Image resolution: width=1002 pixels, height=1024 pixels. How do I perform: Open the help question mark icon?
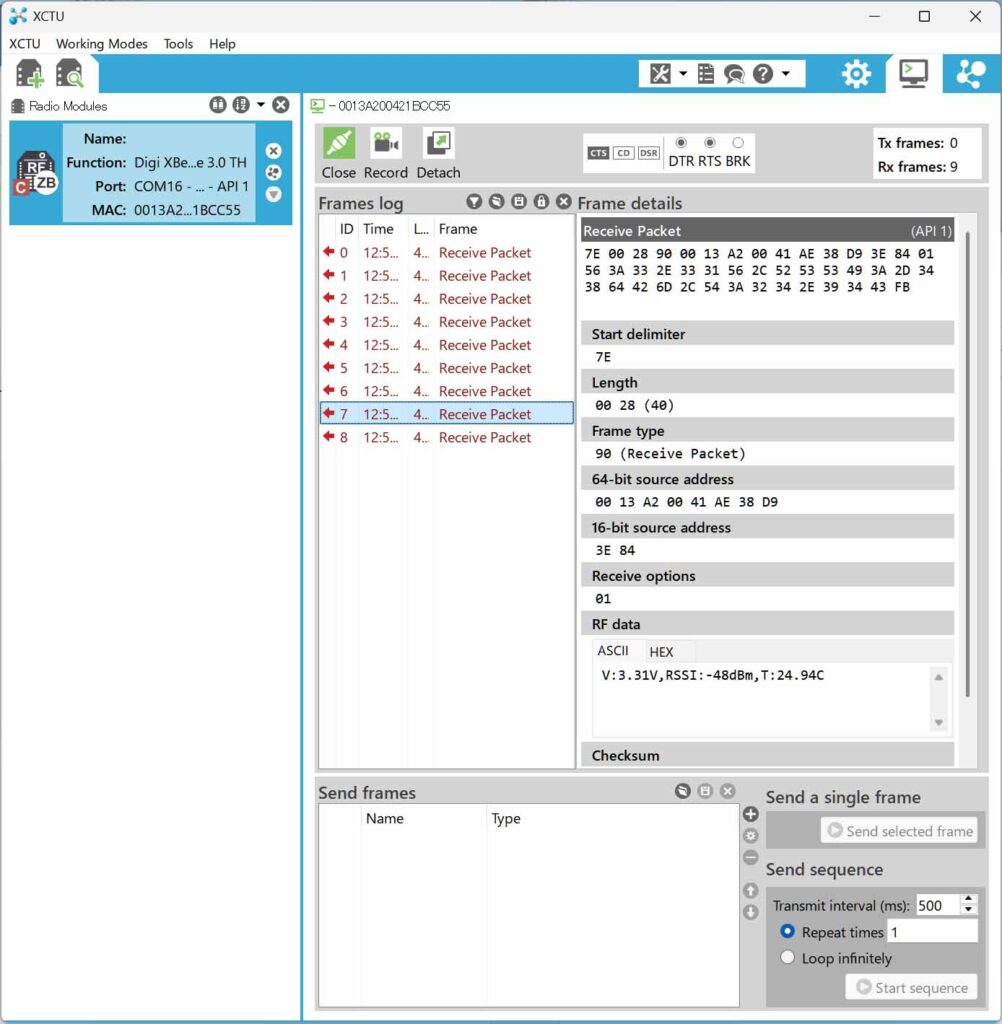coord(762,74)
